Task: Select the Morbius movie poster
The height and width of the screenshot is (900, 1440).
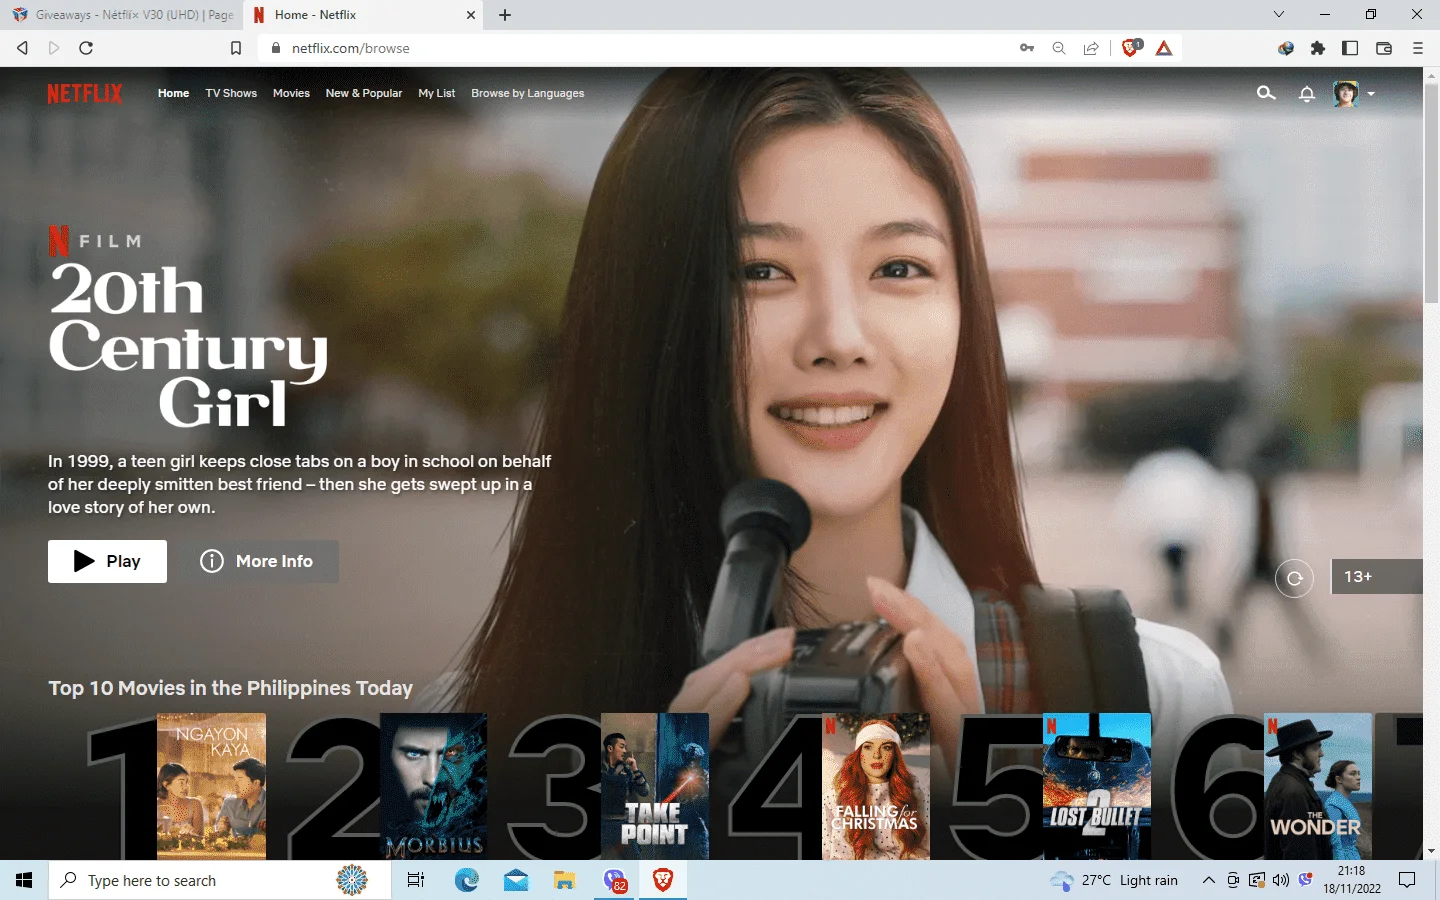Action: pos(433,786)
